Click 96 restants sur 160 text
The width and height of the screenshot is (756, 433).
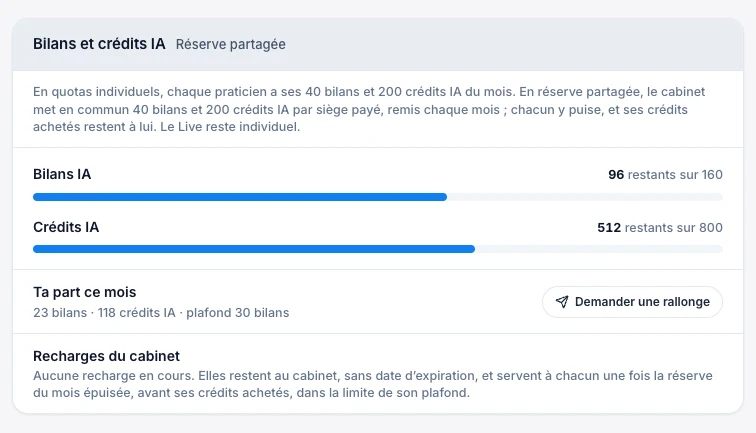point(665,175)
